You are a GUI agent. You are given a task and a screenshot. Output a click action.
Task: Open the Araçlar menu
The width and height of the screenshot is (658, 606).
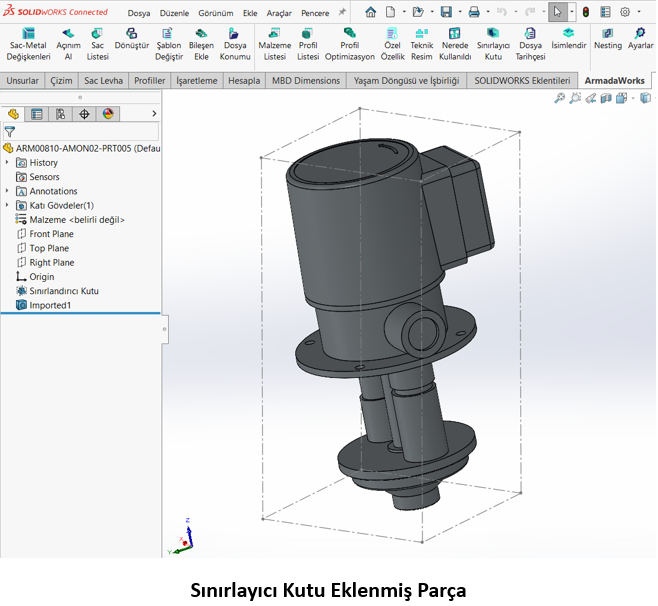point(279,13)
